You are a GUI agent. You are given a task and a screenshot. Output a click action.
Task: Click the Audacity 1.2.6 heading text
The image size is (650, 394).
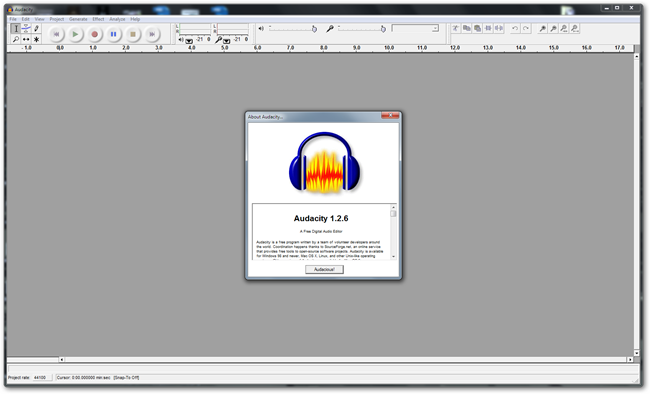[x=321, y=218]
